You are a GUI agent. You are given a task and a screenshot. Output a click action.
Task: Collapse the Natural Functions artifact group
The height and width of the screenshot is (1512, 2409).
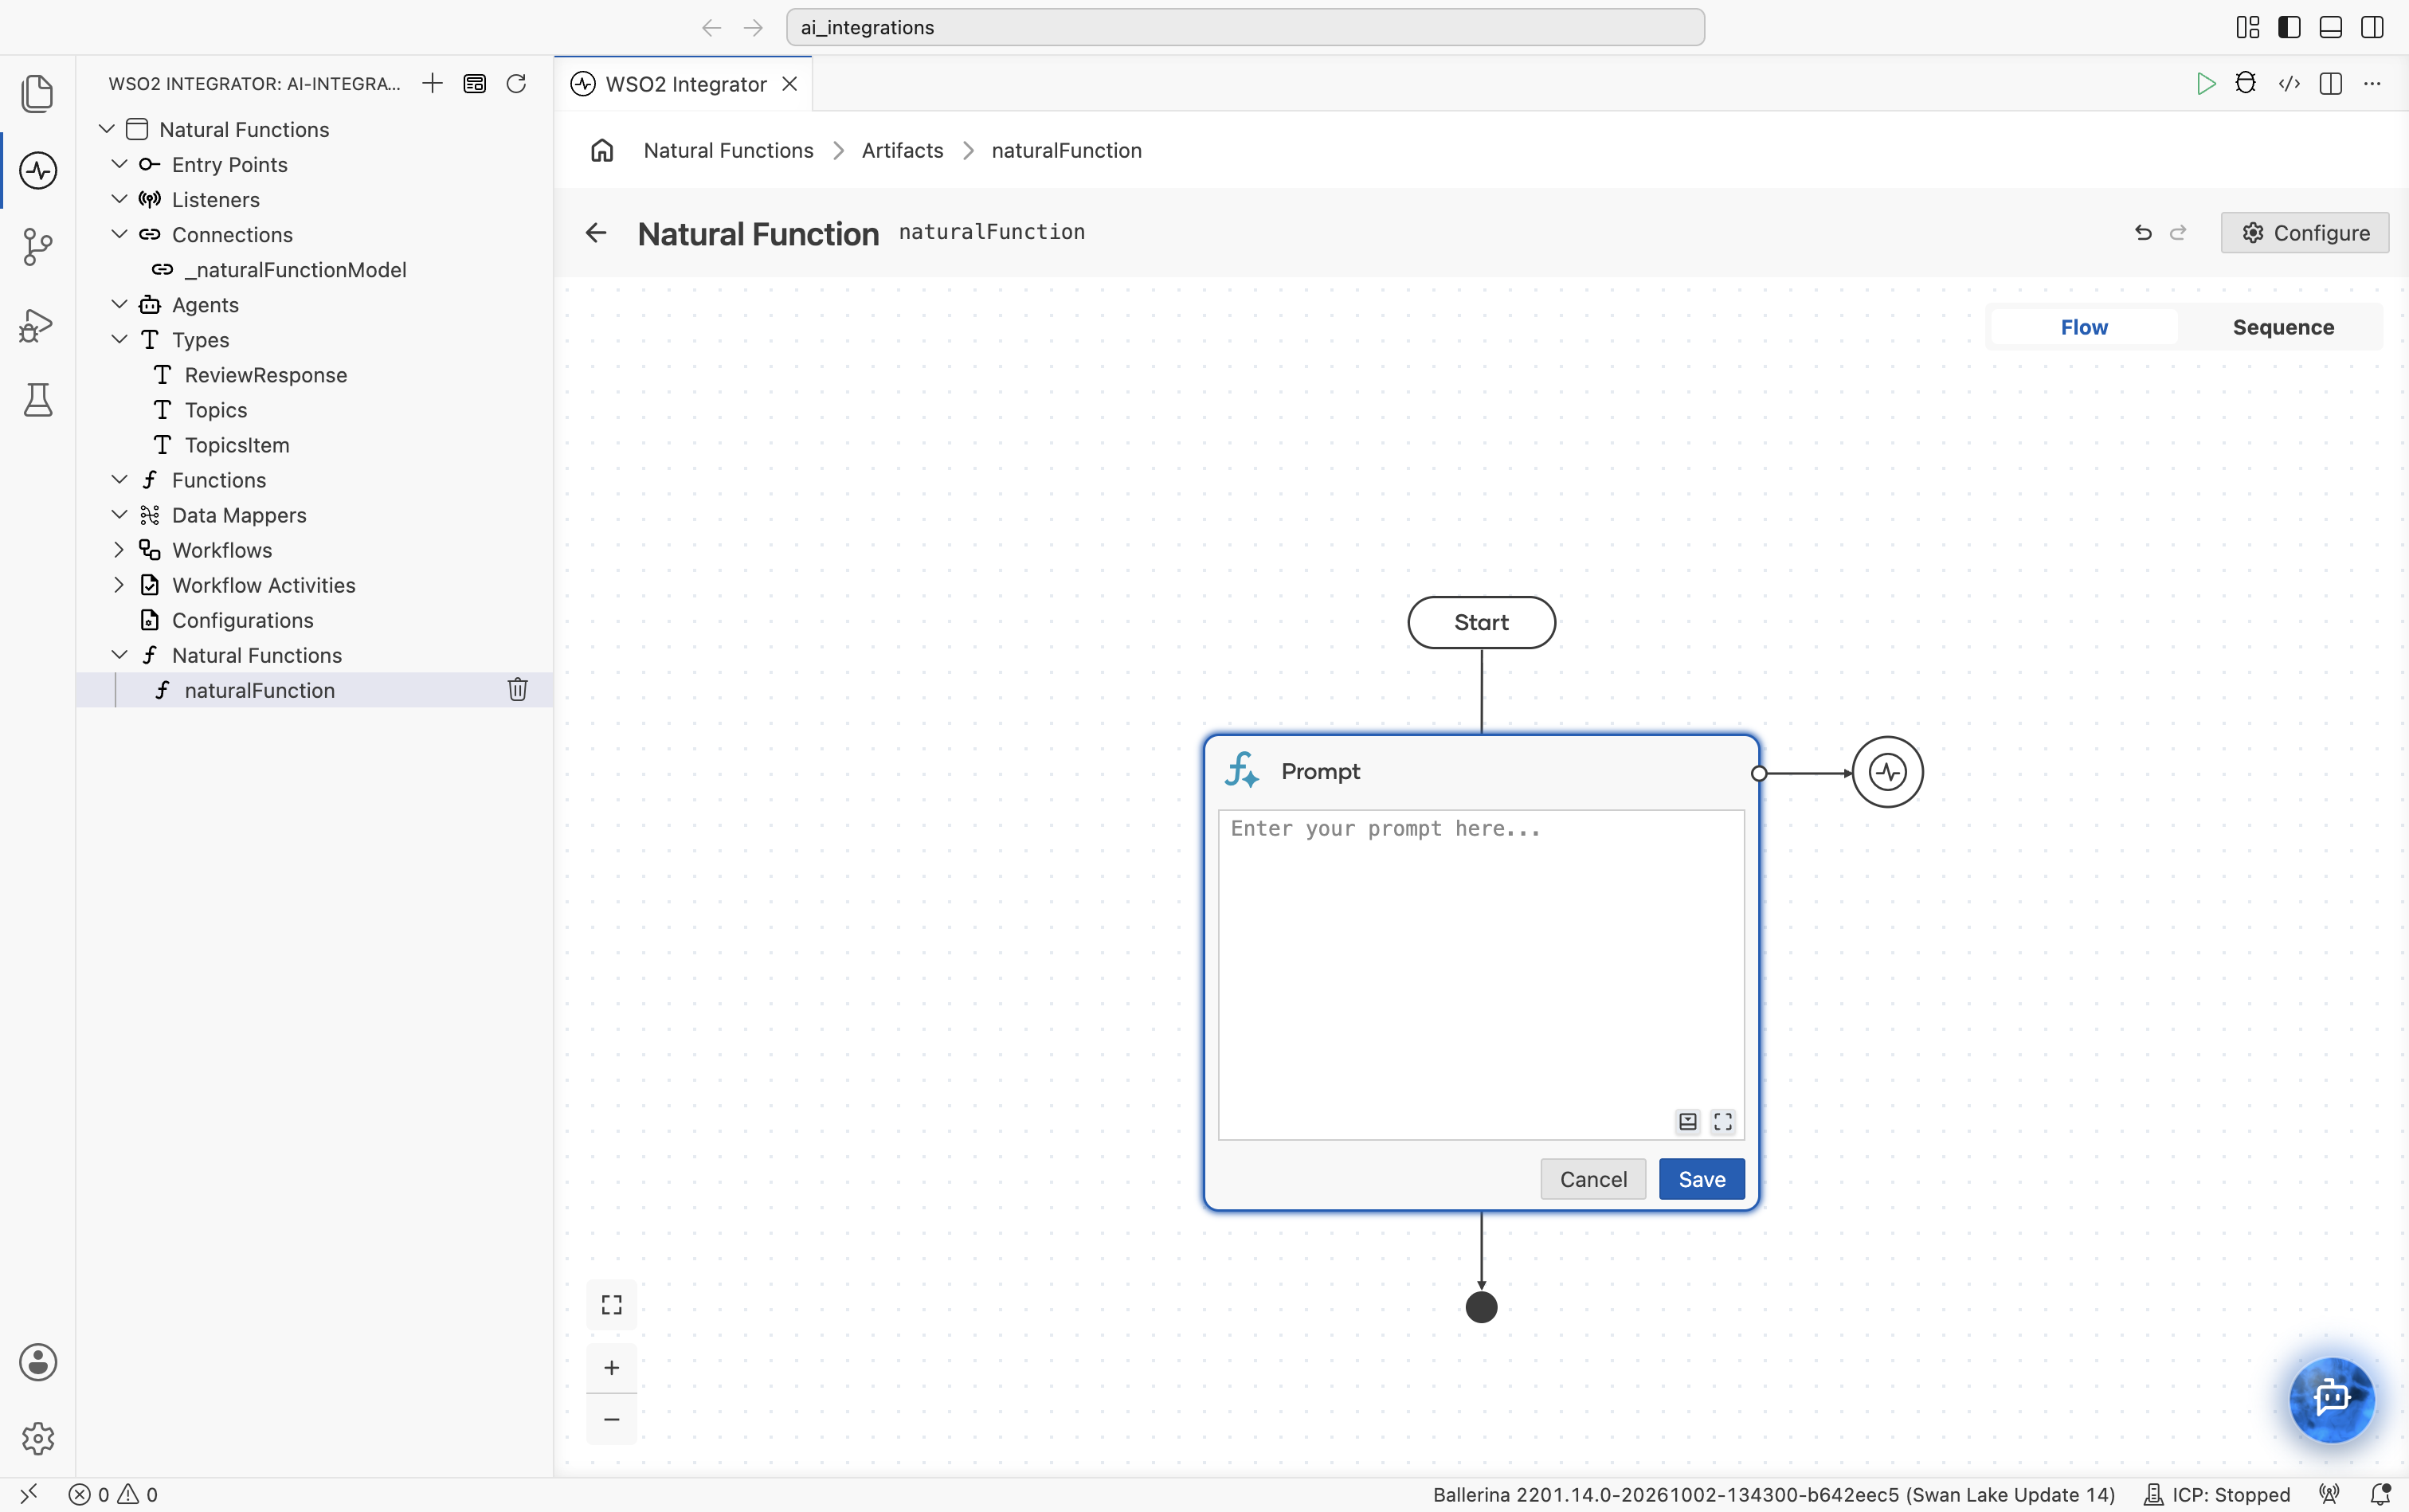119,654
